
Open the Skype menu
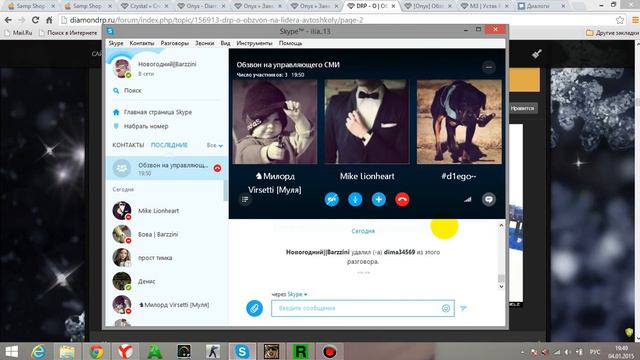(116, 43)
